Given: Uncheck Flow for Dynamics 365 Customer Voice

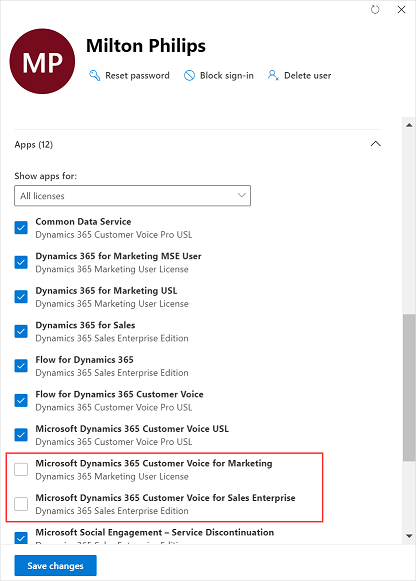Looking at the screenshot, I should coord(21,400).
